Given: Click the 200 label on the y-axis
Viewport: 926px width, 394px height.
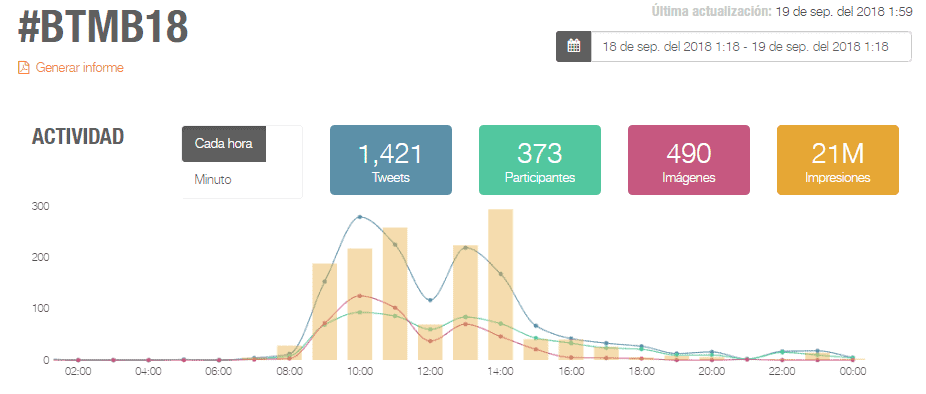Looking at the screenshot, I should [x=41, y=258].
